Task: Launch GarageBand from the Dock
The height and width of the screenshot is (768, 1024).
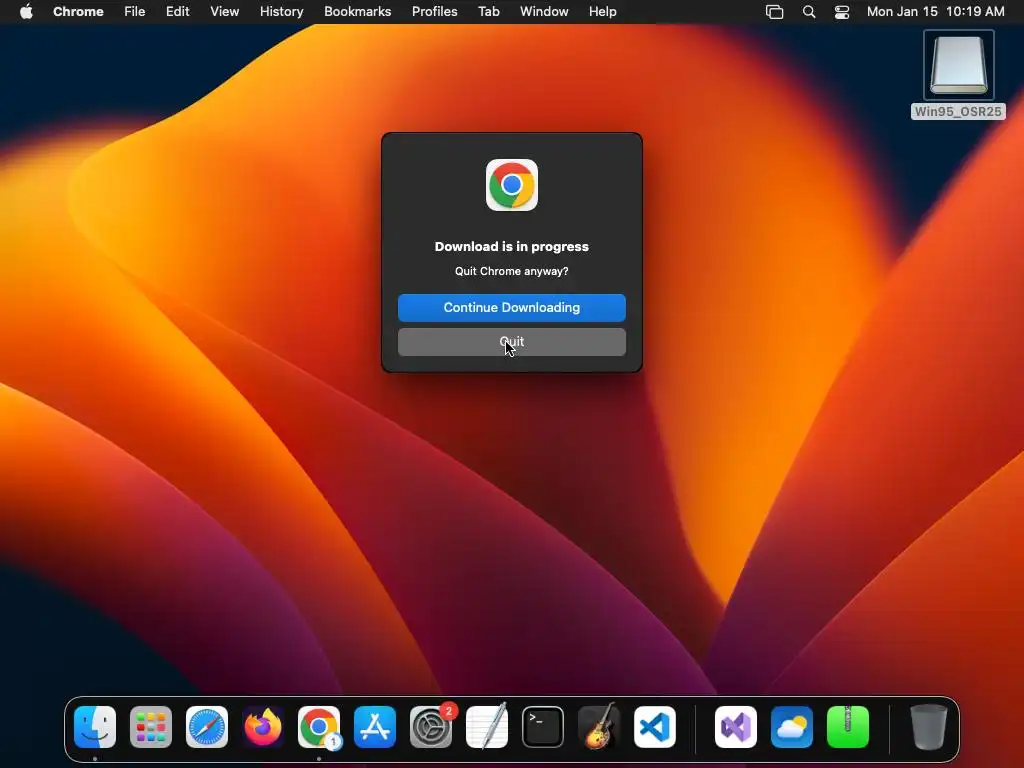Action: click(x=599, y=727)
